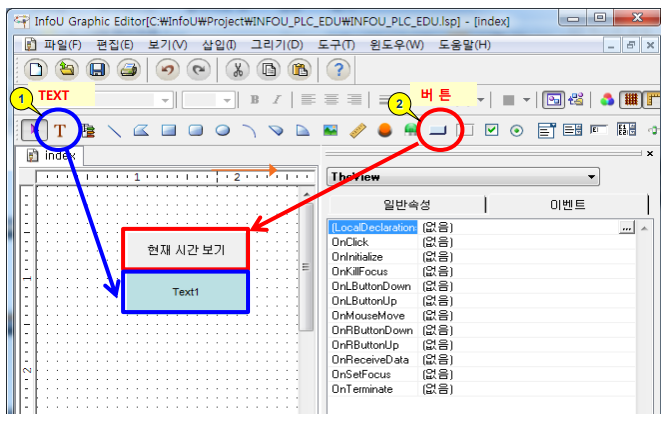
Task: Open the 편집(E) menu
Action: (x=115, y=45)
